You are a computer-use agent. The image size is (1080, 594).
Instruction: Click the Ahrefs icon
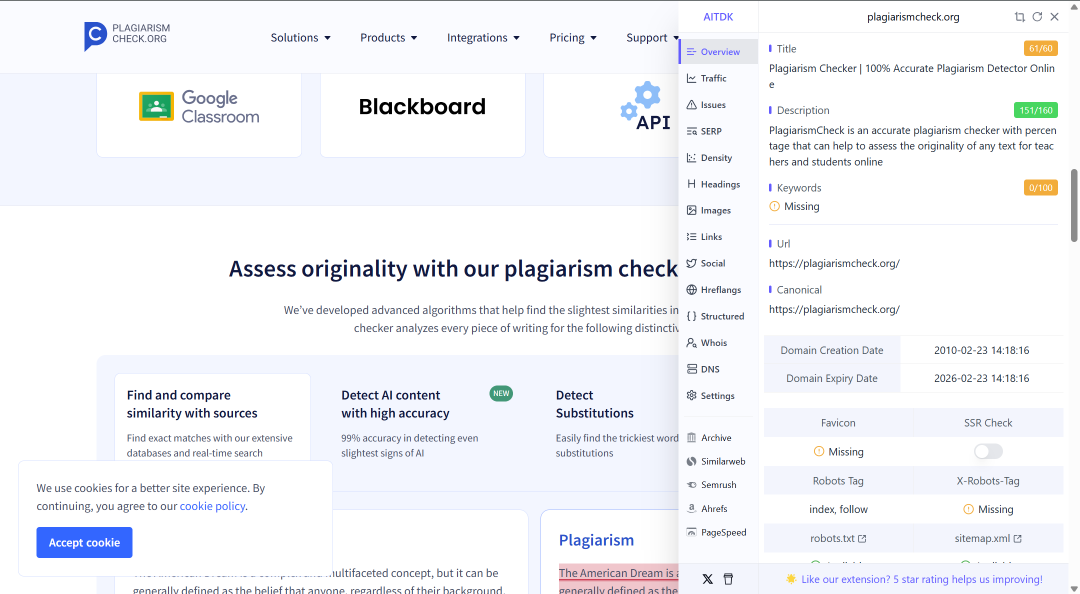click(692, 509)
